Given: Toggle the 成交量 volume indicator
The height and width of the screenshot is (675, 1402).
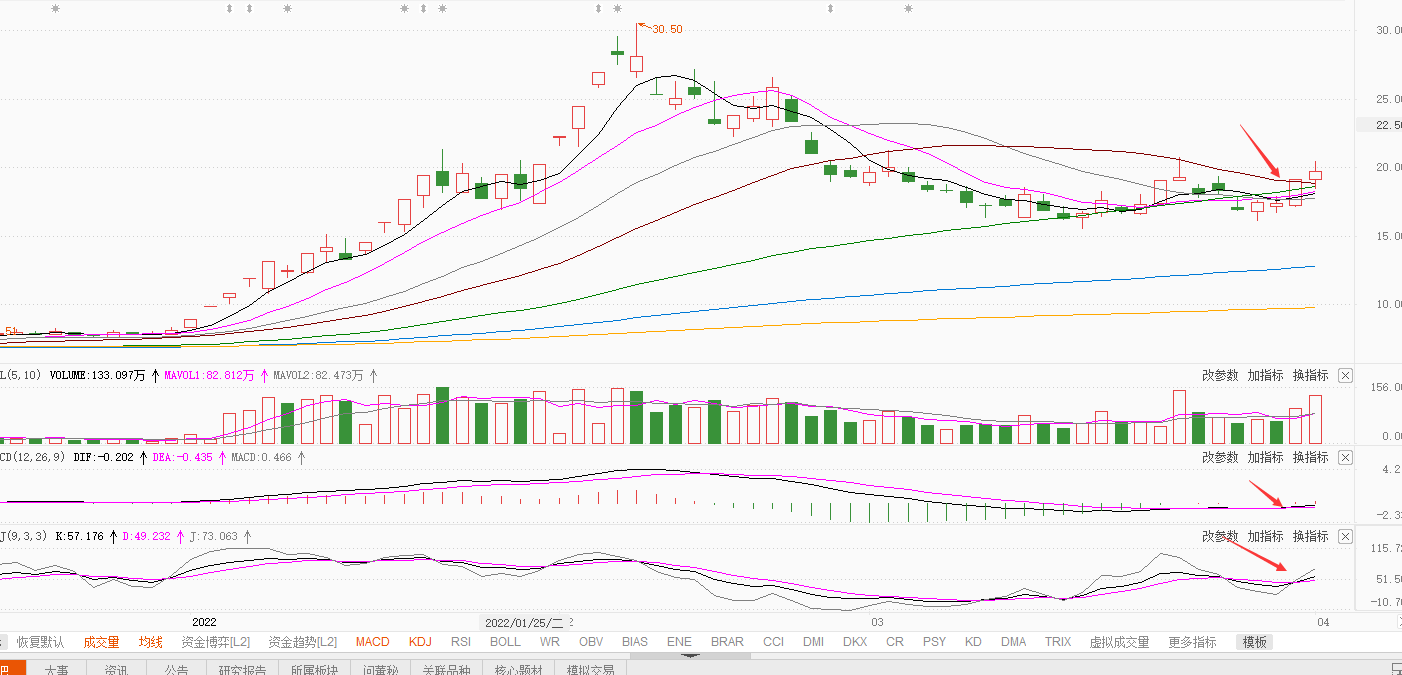Looking at the screenshot, I should click(x=101, y=642).
